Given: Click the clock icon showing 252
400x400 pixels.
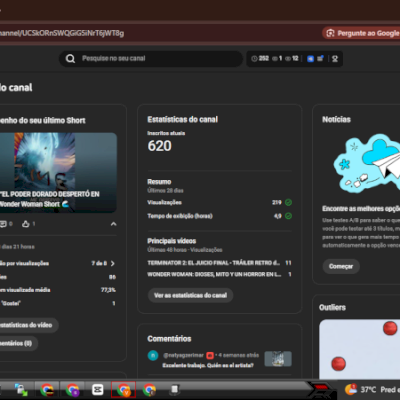Looking at the screenshot, I should click(x=254, y=59).
